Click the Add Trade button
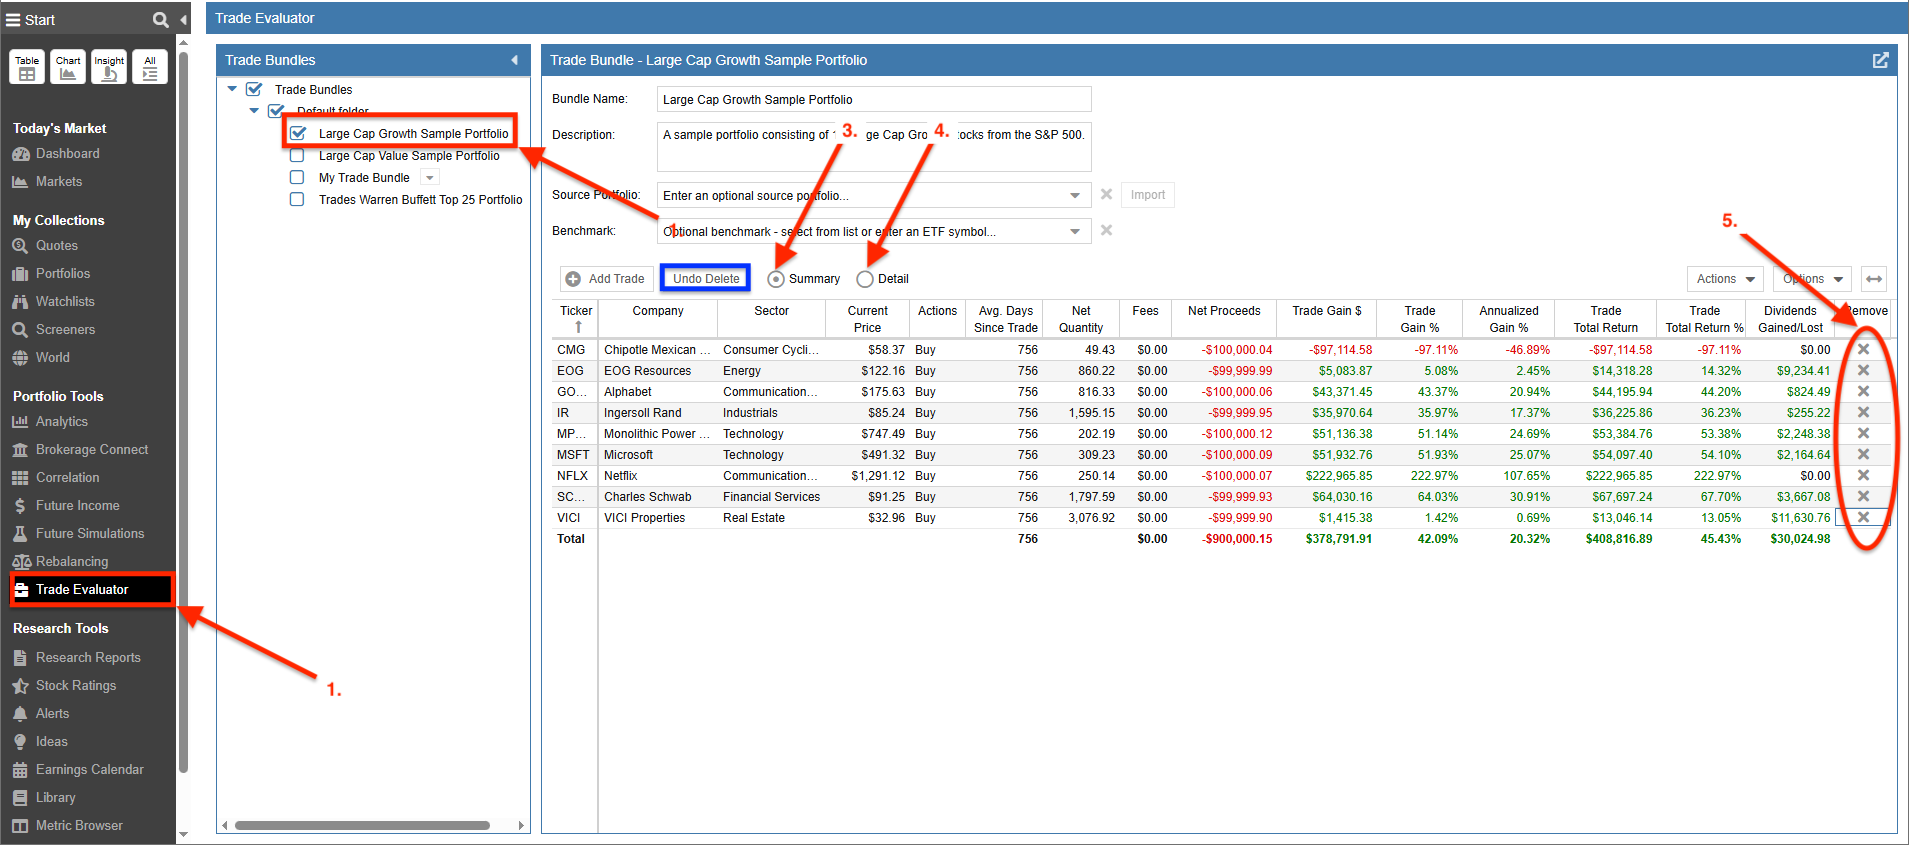 pos(606,279)
